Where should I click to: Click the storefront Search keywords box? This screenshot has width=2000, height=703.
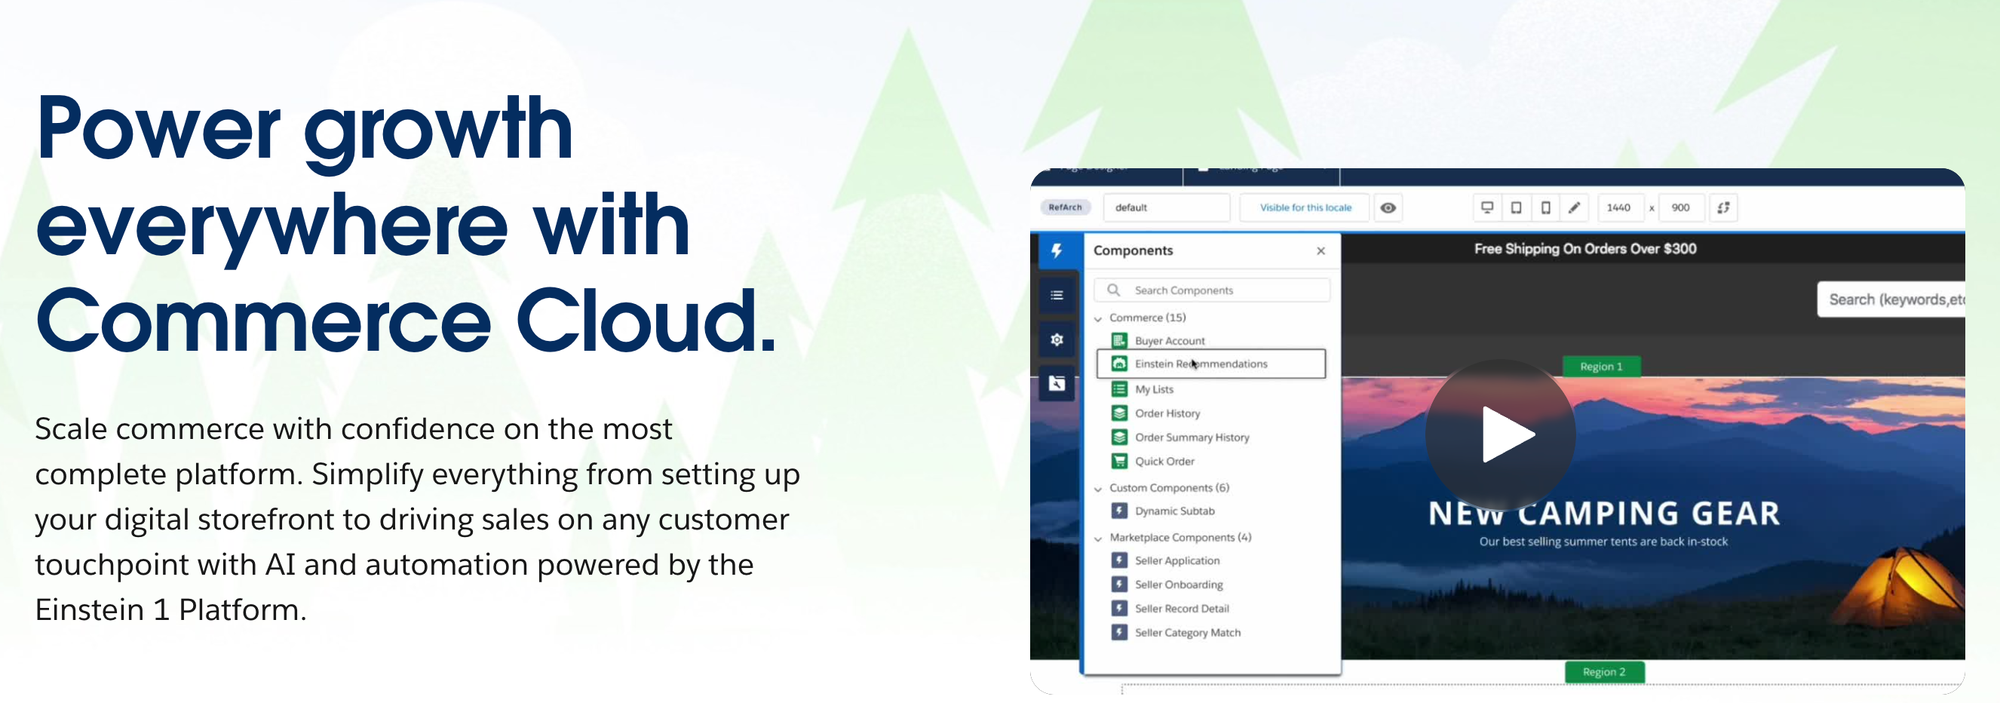click(x=1891, y=299)
